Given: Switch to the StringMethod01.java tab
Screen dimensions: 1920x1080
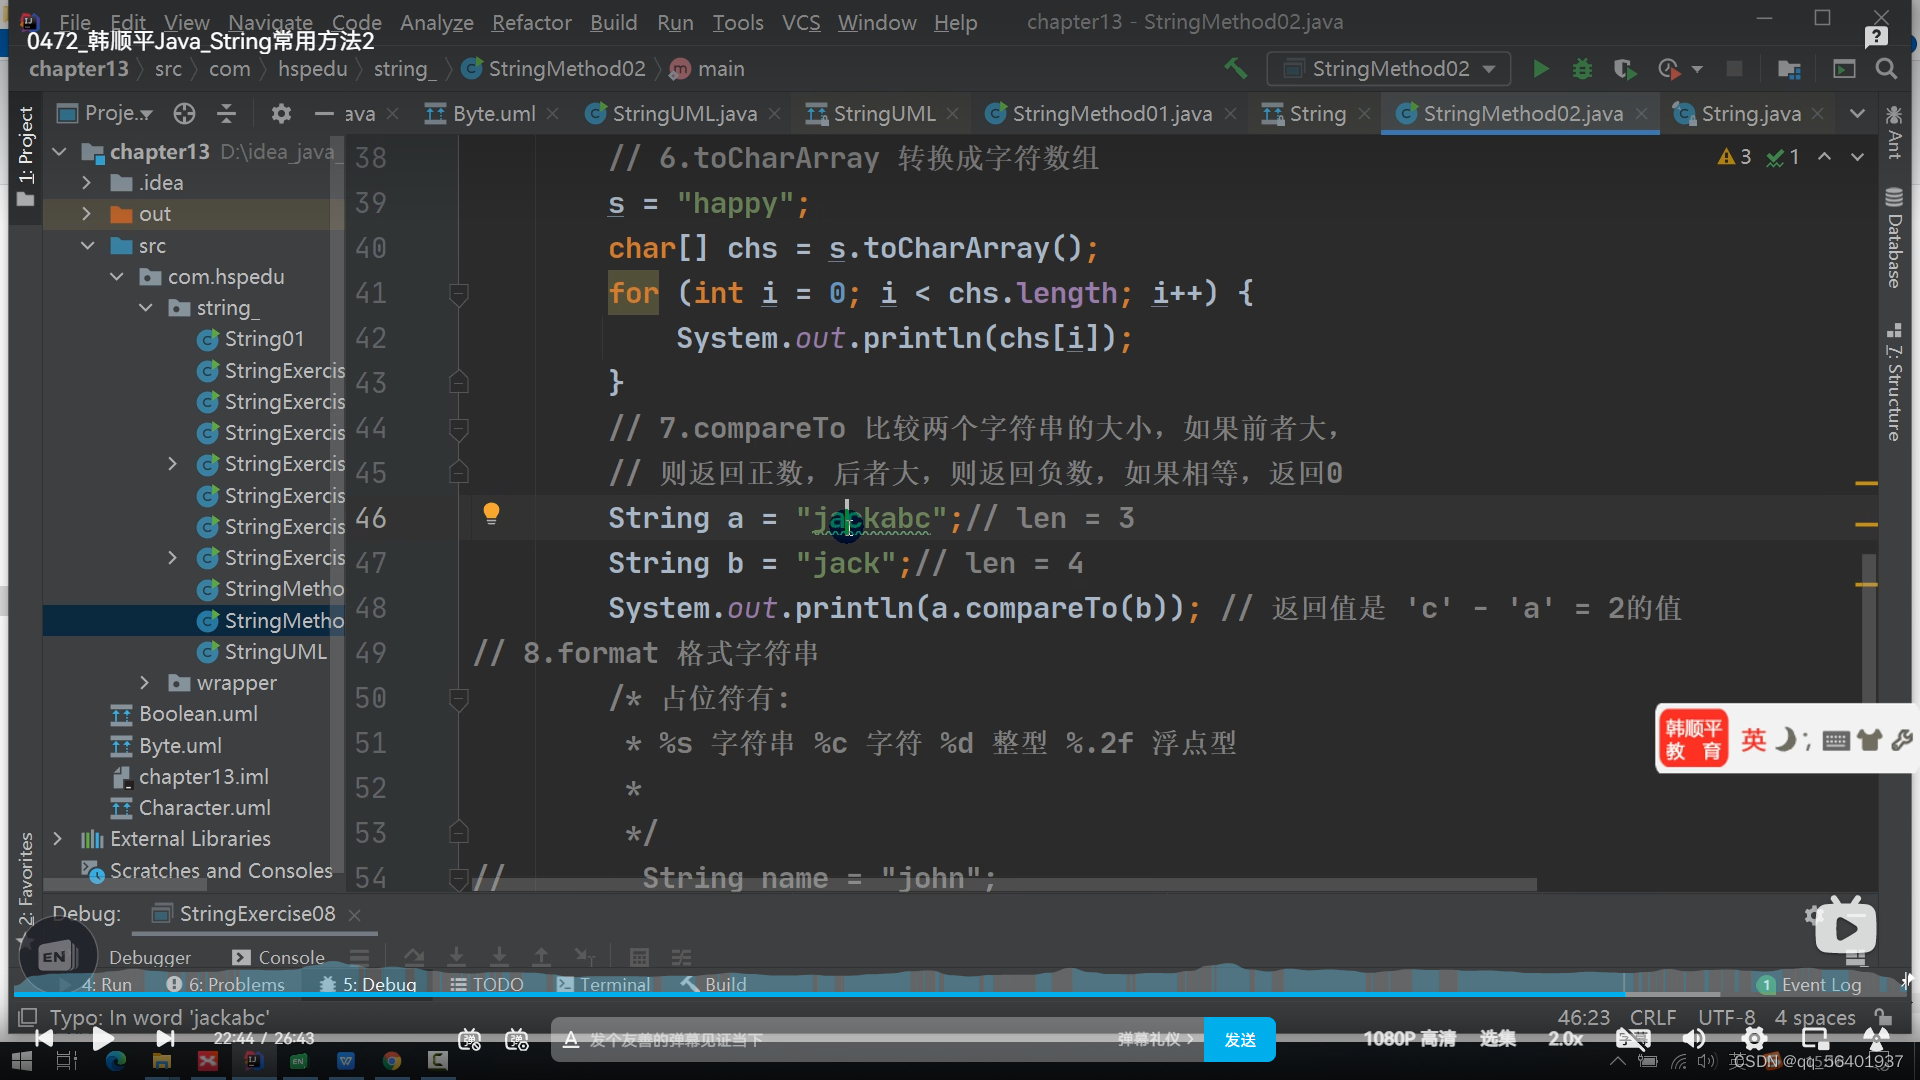Looking at the screenshot, I should [1111, 114].
